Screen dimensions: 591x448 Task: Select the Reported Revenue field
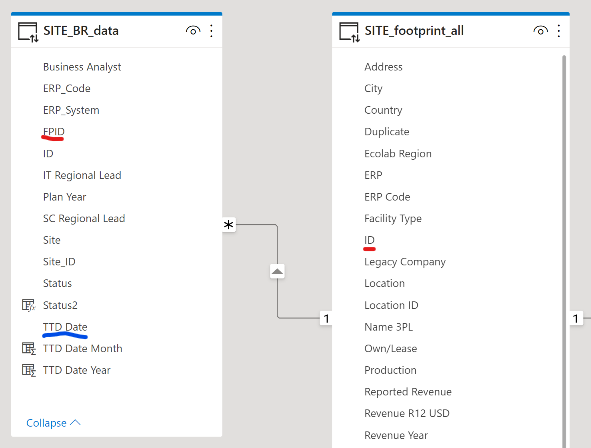click(408, 392)
